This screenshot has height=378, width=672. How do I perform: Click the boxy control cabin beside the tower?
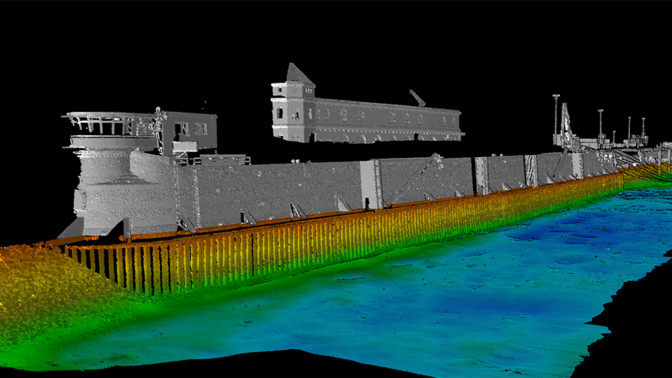(x=189, y=131)
